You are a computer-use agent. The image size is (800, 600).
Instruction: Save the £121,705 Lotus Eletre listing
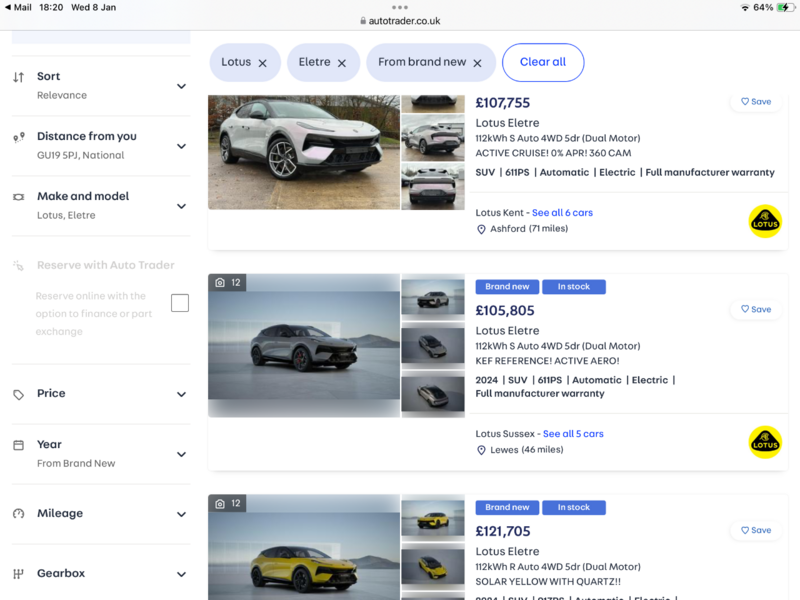(755, 531)
